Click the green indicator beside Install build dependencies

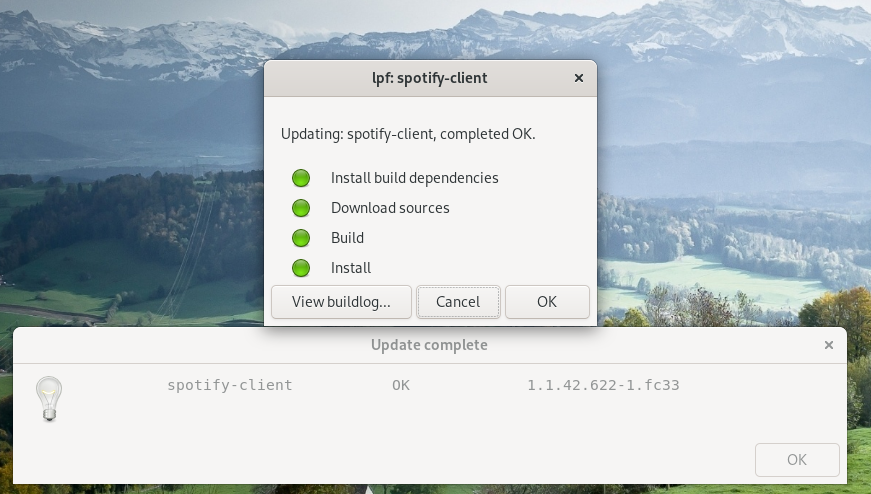click(301, 178)
